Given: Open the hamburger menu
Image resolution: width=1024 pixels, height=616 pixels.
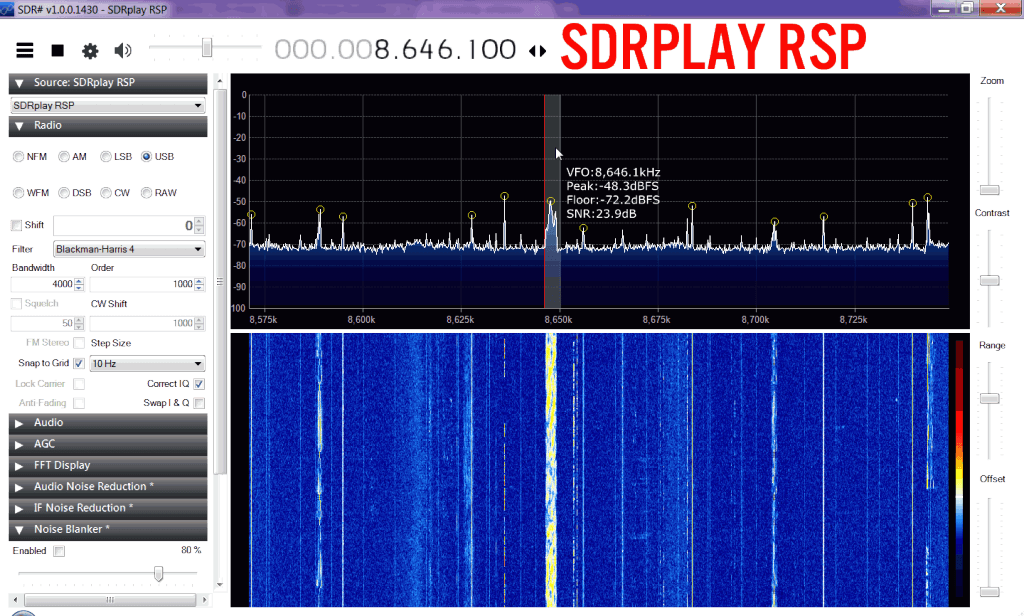Looking at the screenshot, I should tap(25, 50).
